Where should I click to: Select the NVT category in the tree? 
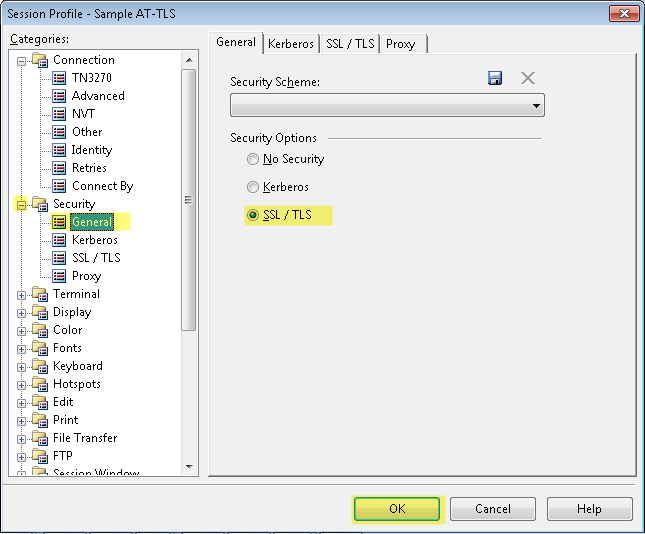pyautogui.click(x=83, y=114)
